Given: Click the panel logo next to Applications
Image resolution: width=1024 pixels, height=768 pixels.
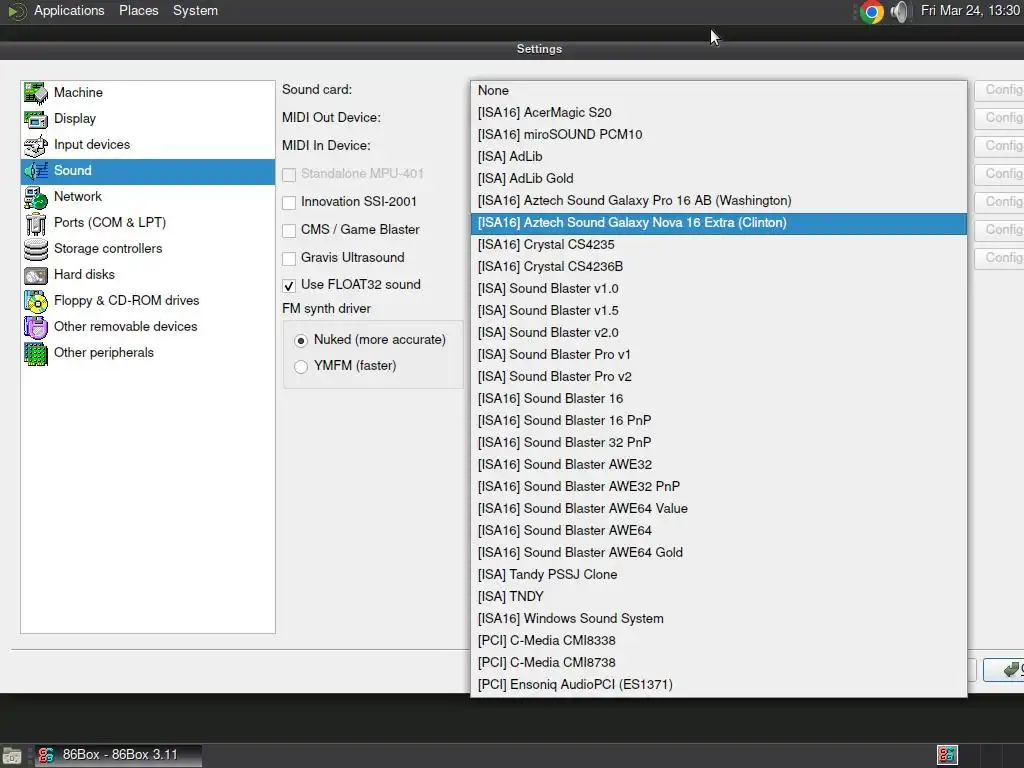Looking at the screenshot, I should (16, 11).
